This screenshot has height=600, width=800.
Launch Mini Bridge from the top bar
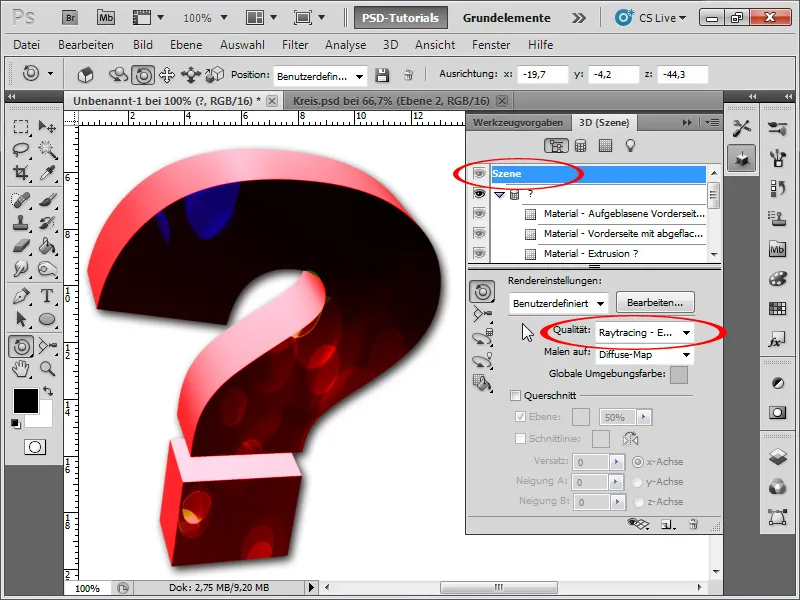[x=106, y=18]
